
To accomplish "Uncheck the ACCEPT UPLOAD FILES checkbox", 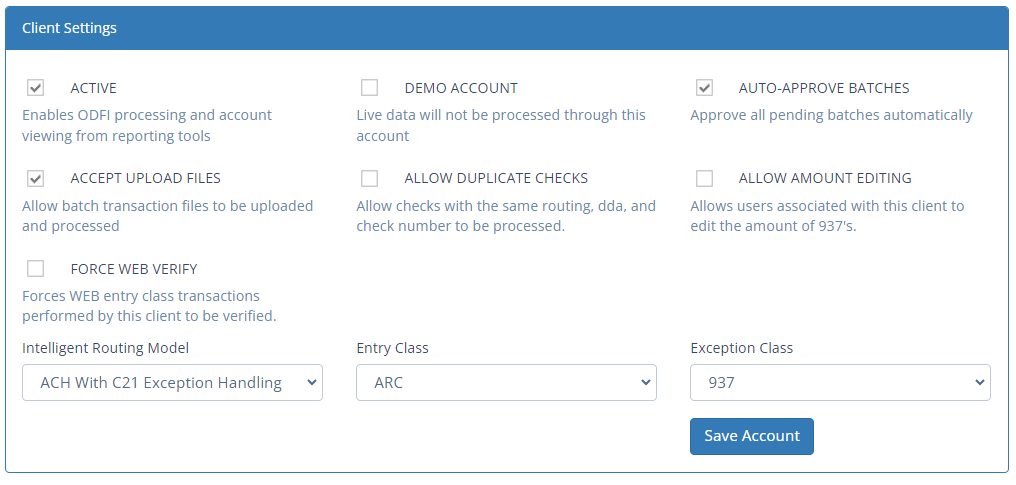I will (36, 179).
